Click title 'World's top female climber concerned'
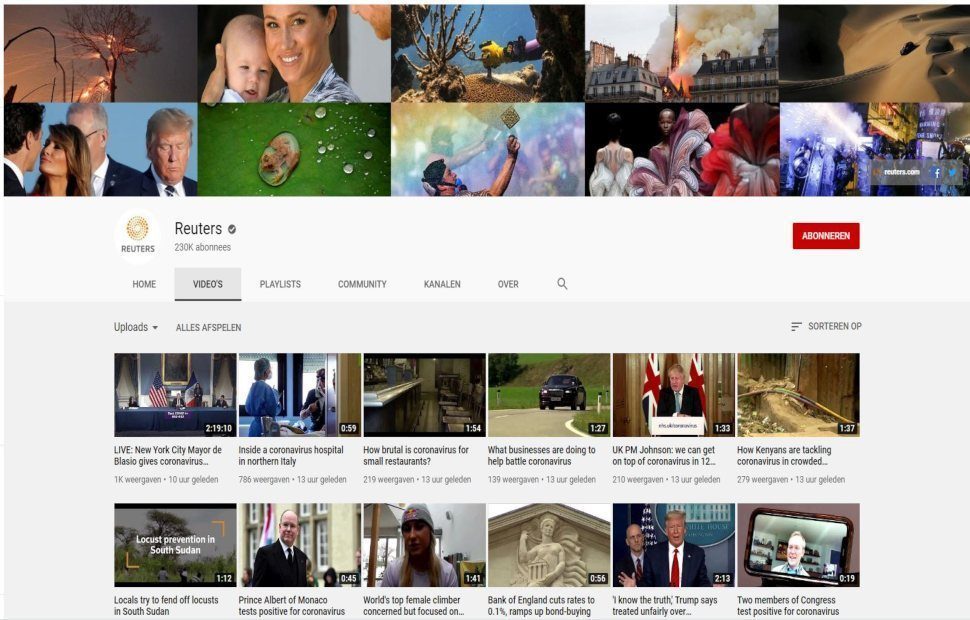970x620 pixels. tap(413, 605)
